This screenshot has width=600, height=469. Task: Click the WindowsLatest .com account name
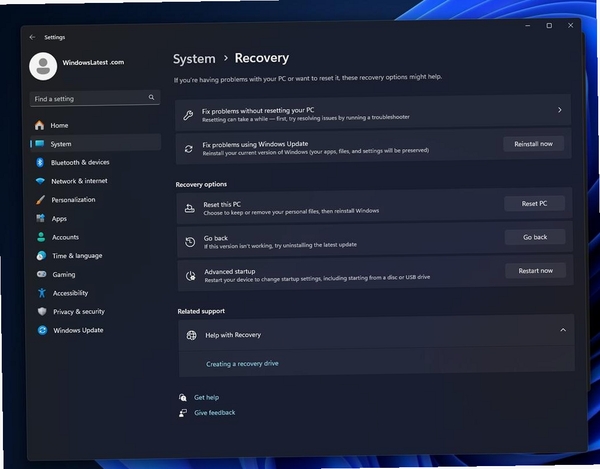[93, 62]
